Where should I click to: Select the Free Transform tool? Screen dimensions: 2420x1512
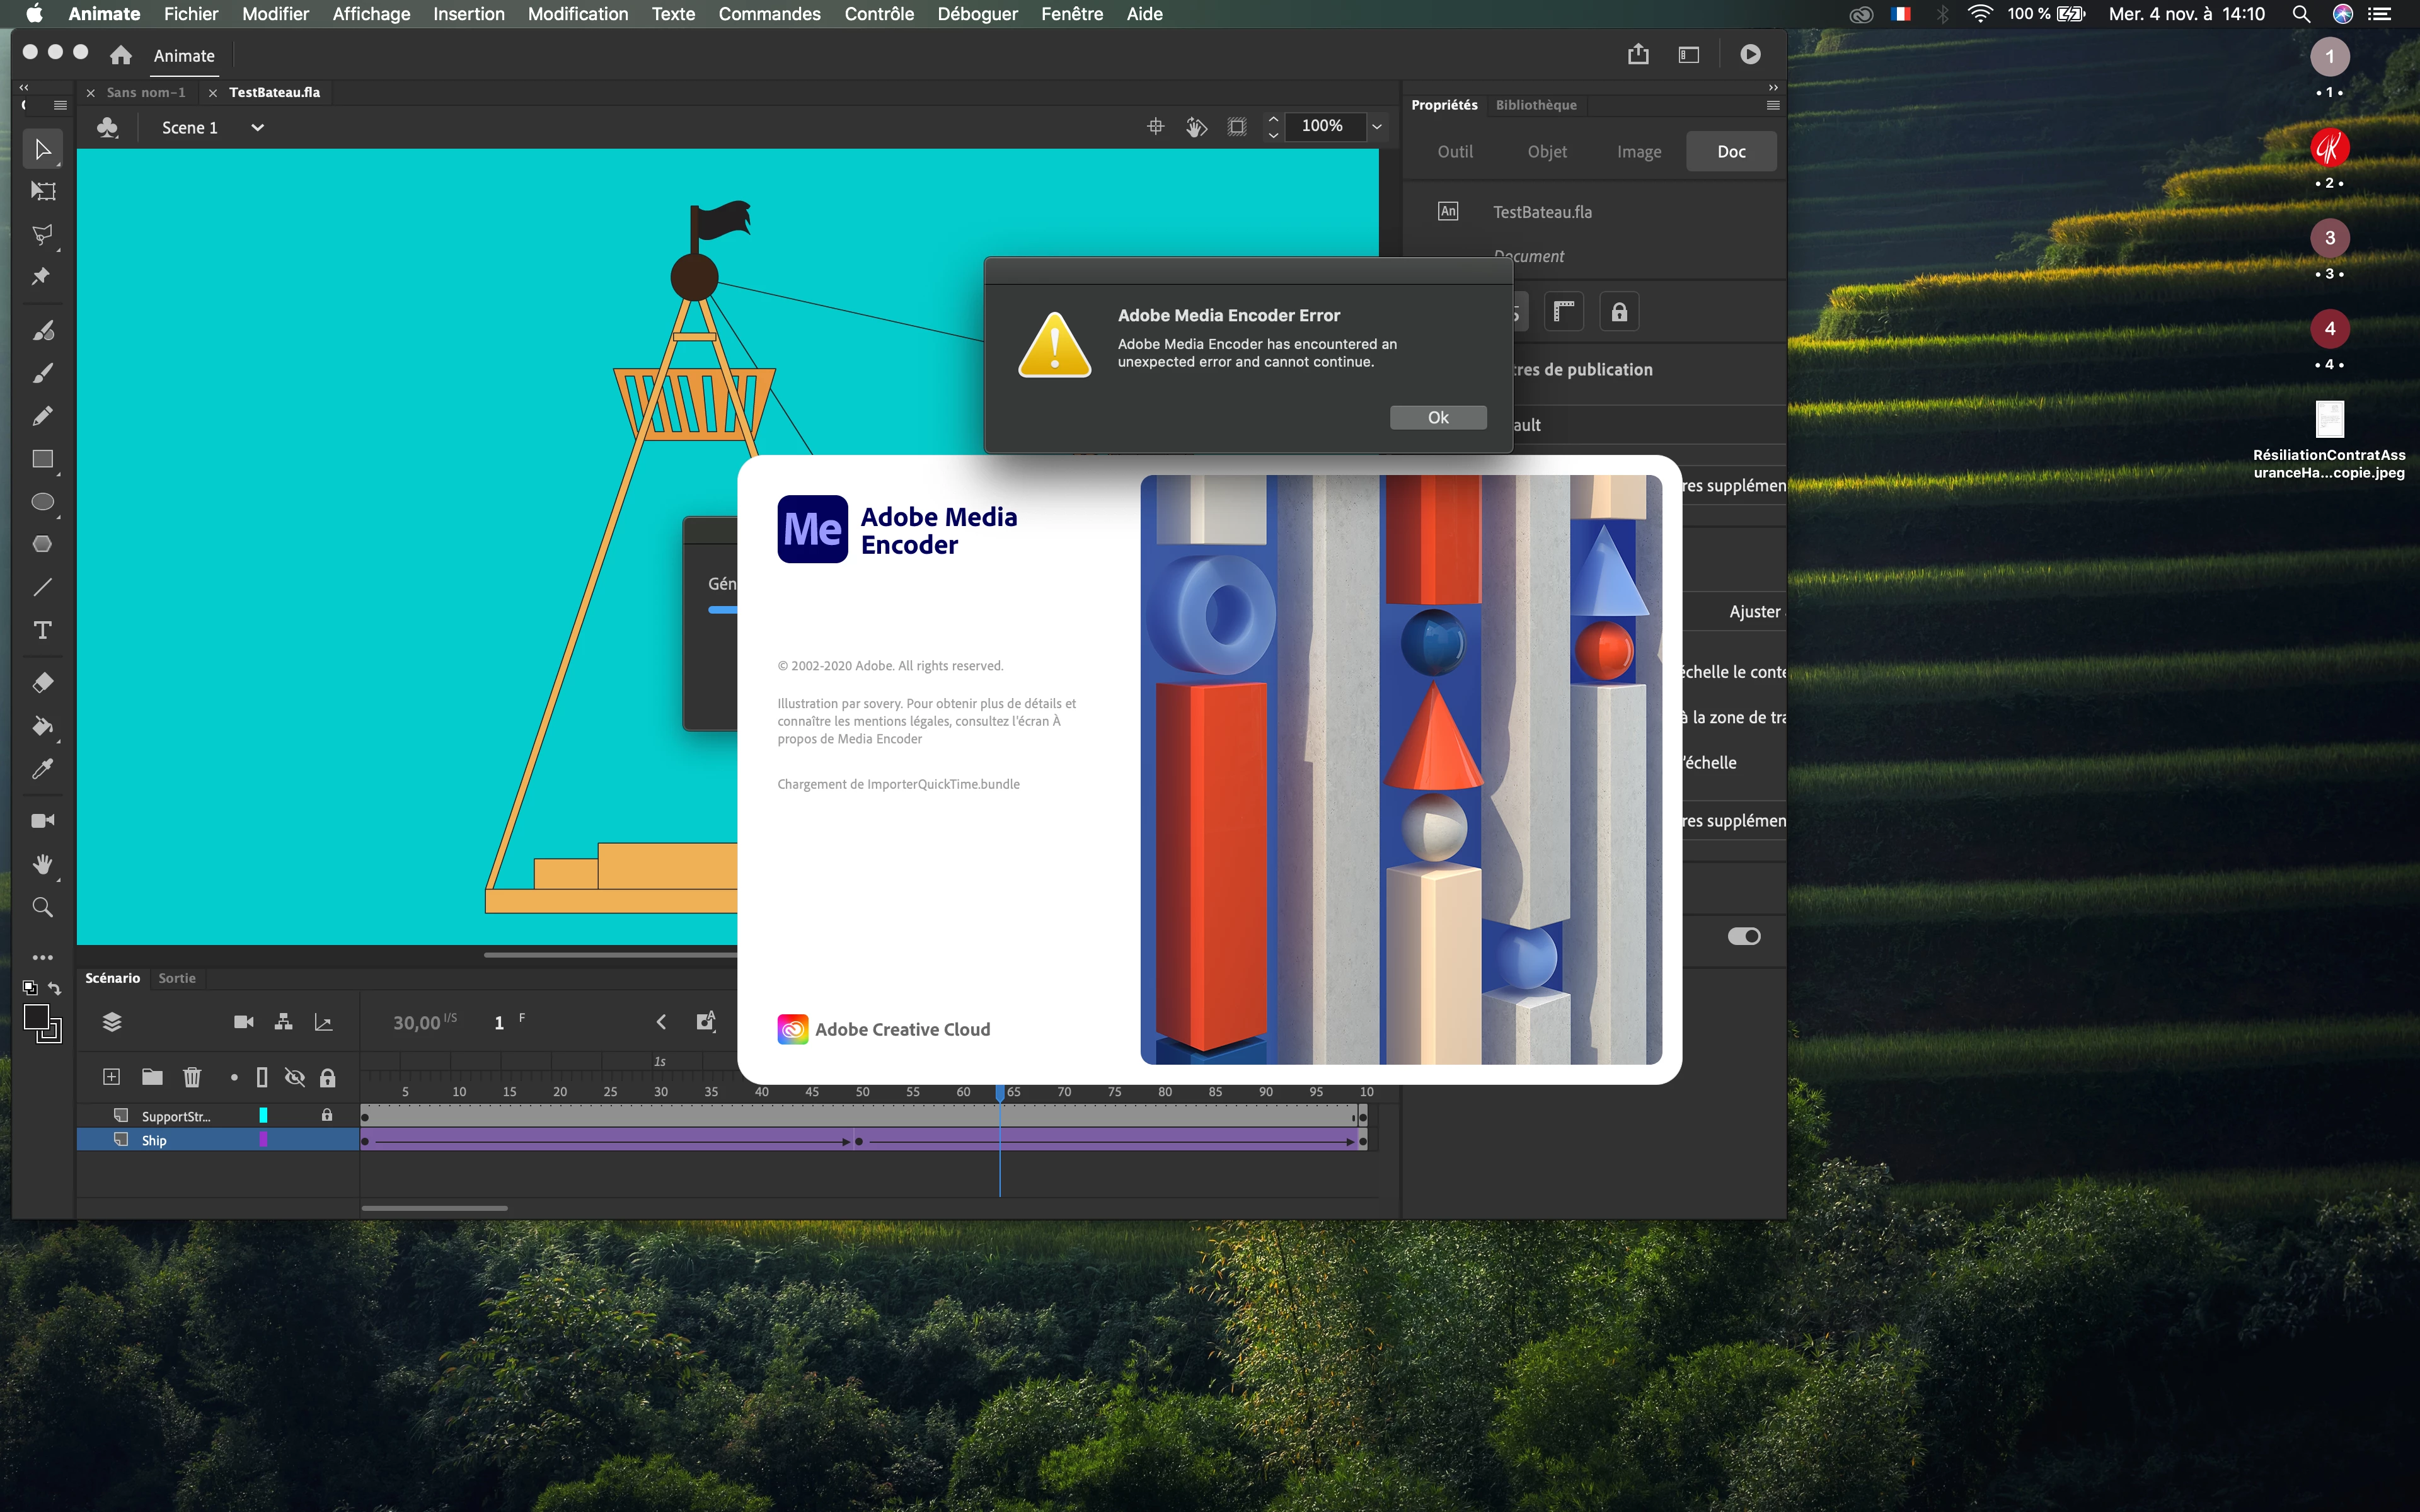(42, 191)
